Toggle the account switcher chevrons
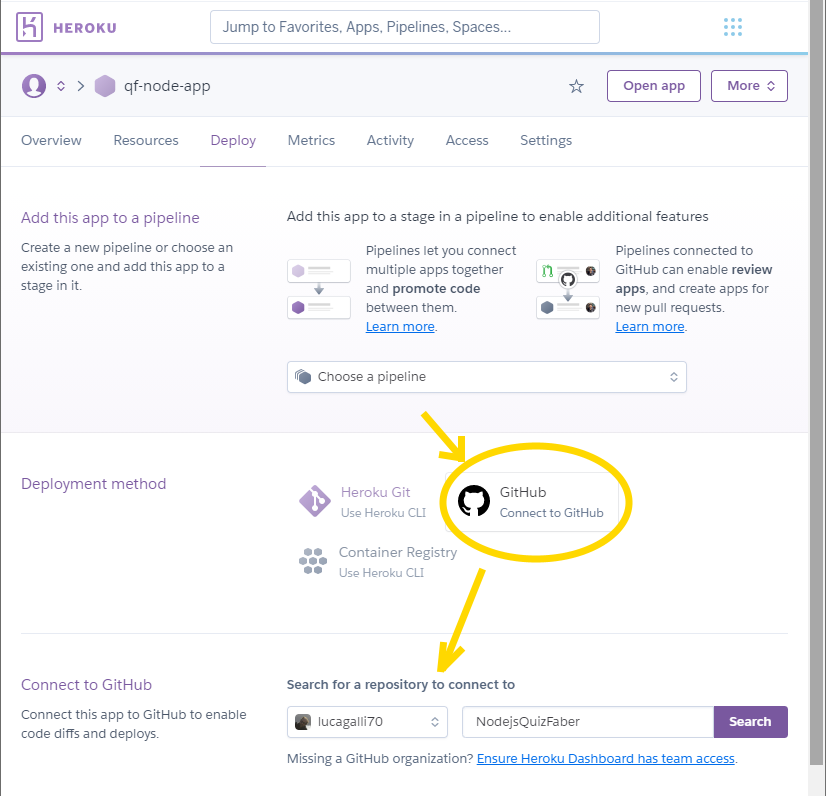 pyautogui.click(x=61, y=86)
